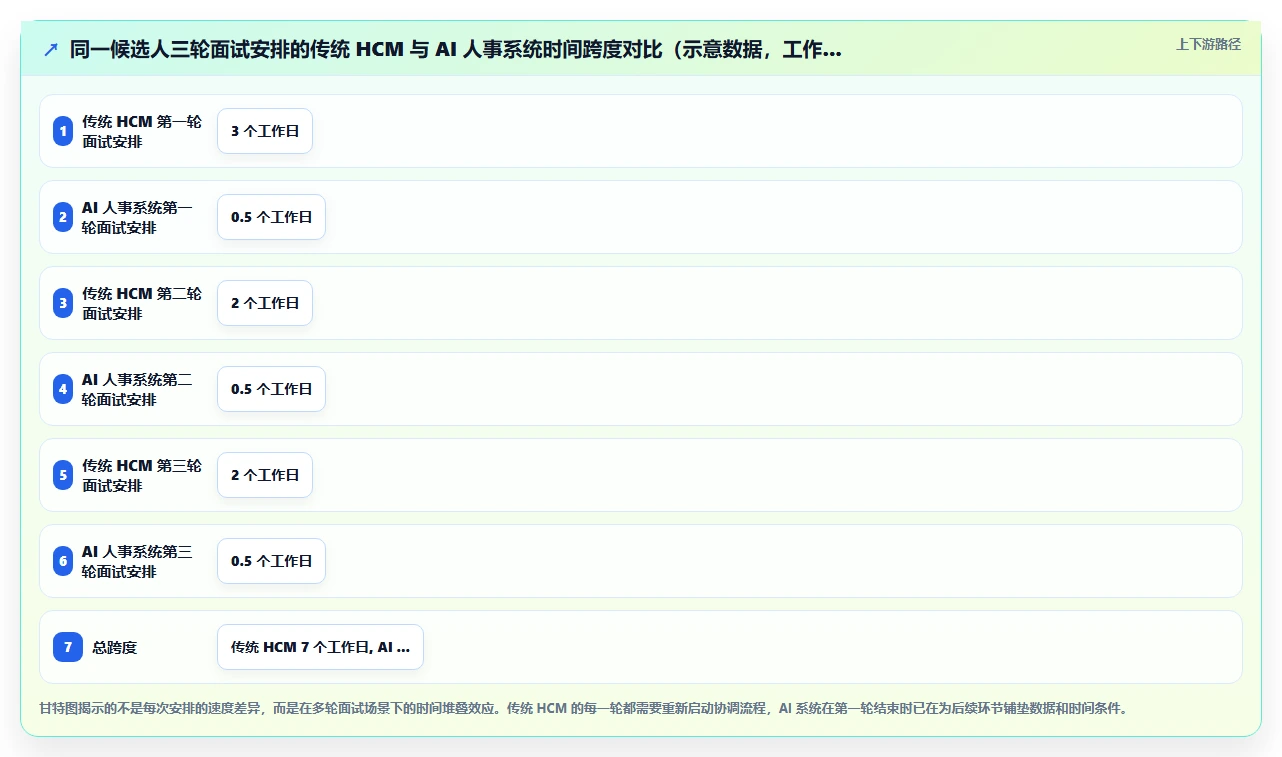Select 0.5 个工作日 chip for AI 第一轮
1282x757 pixels.
pos(271,217)
